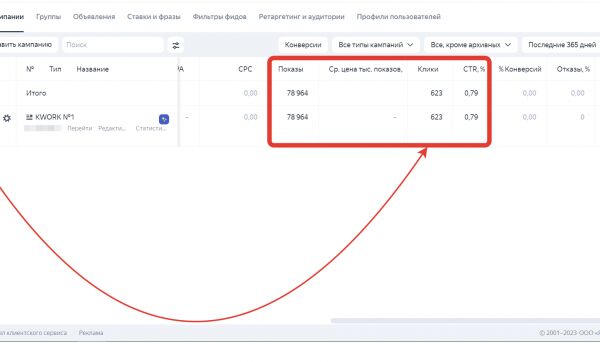
Task: Expand the Все, кроме архивных dropdown
Action: (x=471, y=45)
